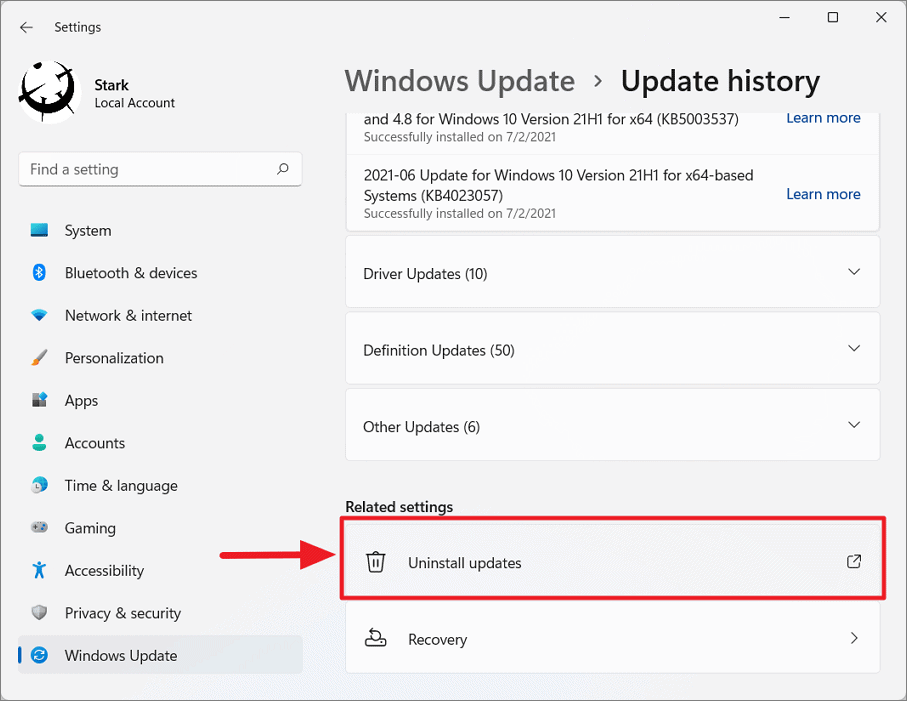The width and height of the screenshot is (907, 701).
Task: Open Time & language settings
Action: pyautogui.click(x=160, y=485)
